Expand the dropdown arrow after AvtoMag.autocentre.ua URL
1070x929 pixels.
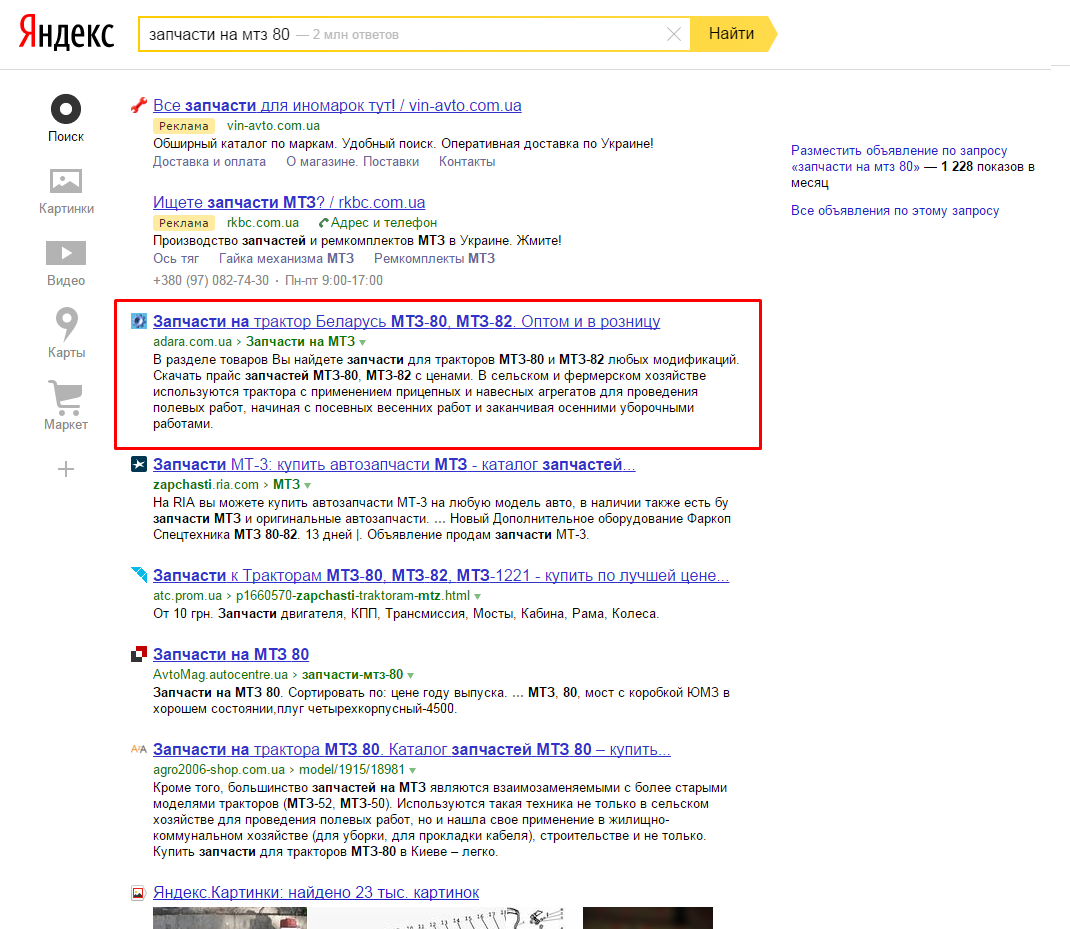pyautogui.click(x=411, y=676)
